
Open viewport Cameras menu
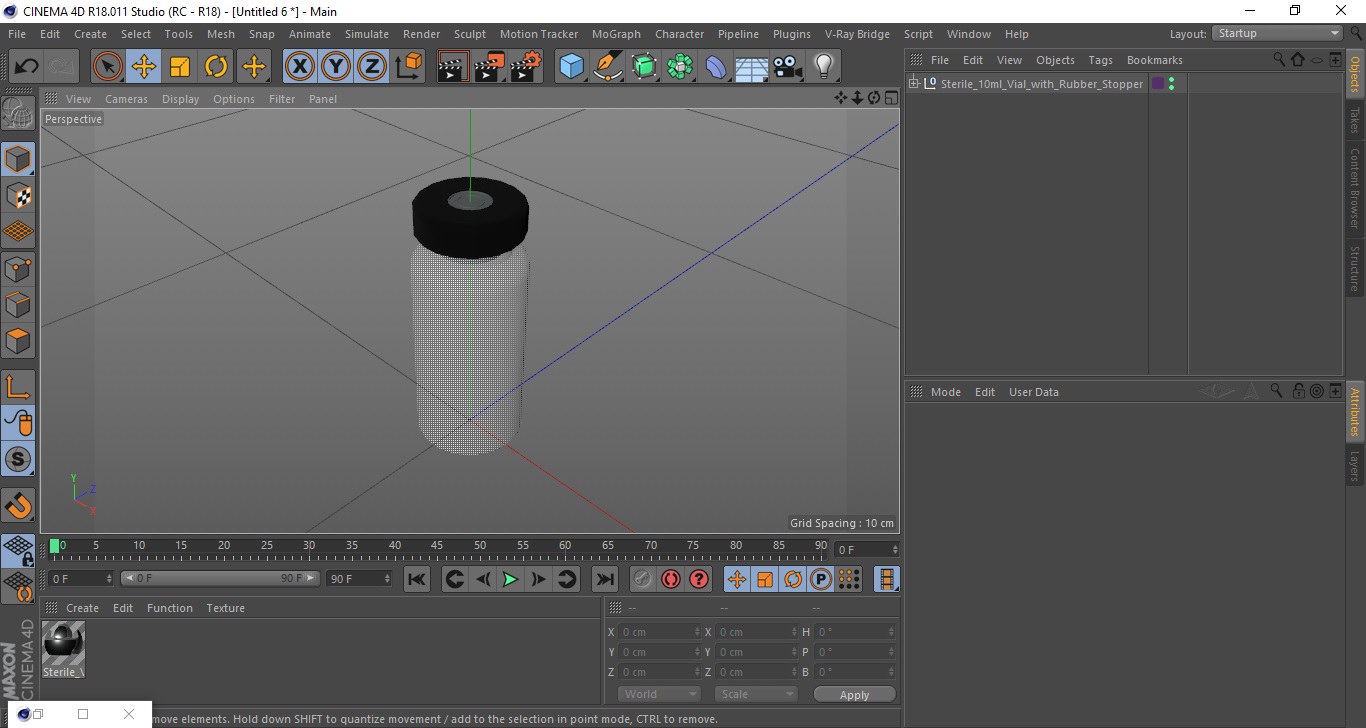point(126,99)
